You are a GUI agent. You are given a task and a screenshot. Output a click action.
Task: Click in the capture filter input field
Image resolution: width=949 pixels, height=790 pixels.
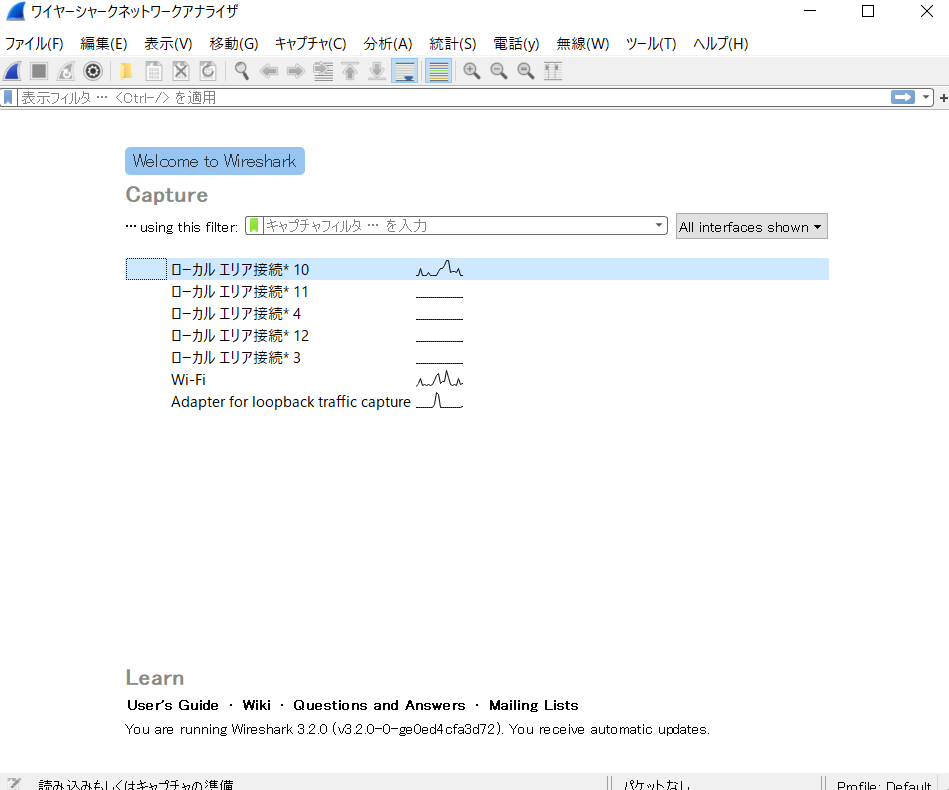[458, 226]
